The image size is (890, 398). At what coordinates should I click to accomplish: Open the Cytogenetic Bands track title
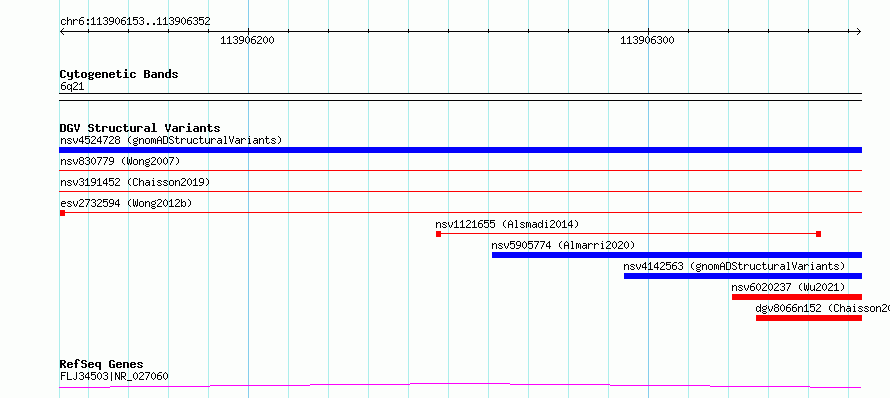point(119,74)
